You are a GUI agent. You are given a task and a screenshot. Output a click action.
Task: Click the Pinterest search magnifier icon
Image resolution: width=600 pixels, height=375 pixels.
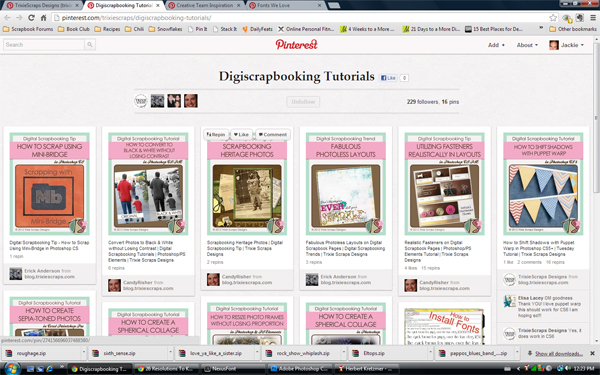pyautogui.click(x=90, y=45)
